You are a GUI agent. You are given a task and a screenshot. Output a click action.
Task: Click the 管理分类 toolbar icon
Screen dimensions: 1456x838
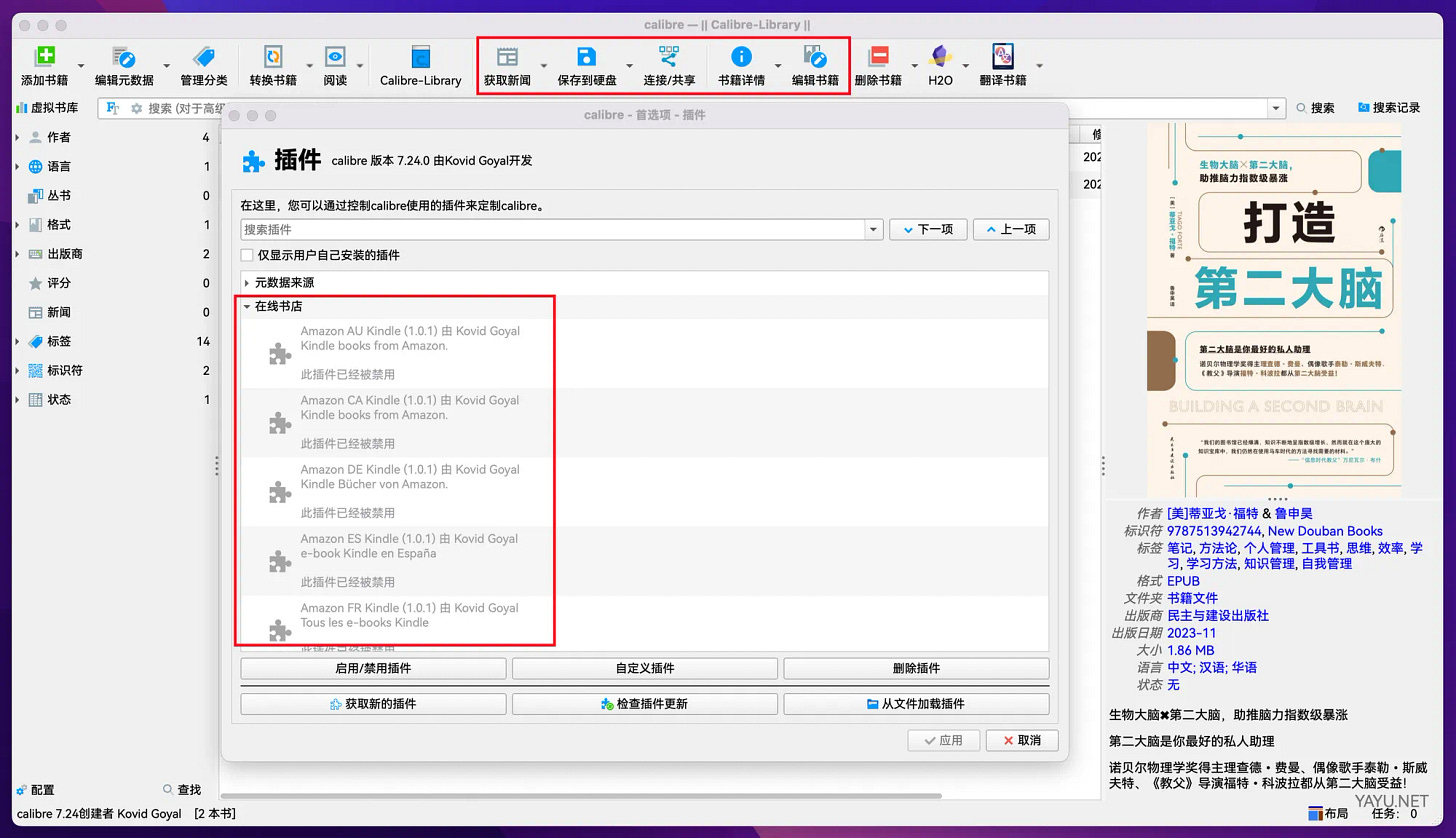tap(203, 57)
